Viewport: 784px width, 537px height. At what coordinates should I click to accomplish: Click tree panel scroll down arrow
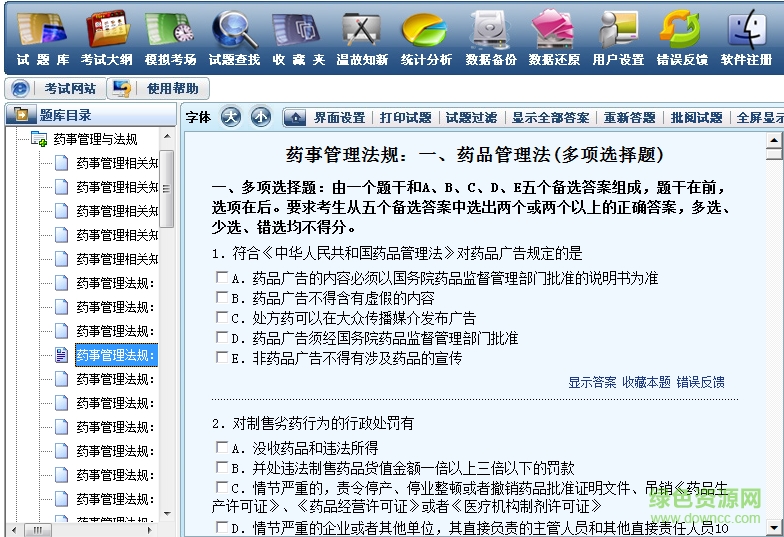[167, 514]
